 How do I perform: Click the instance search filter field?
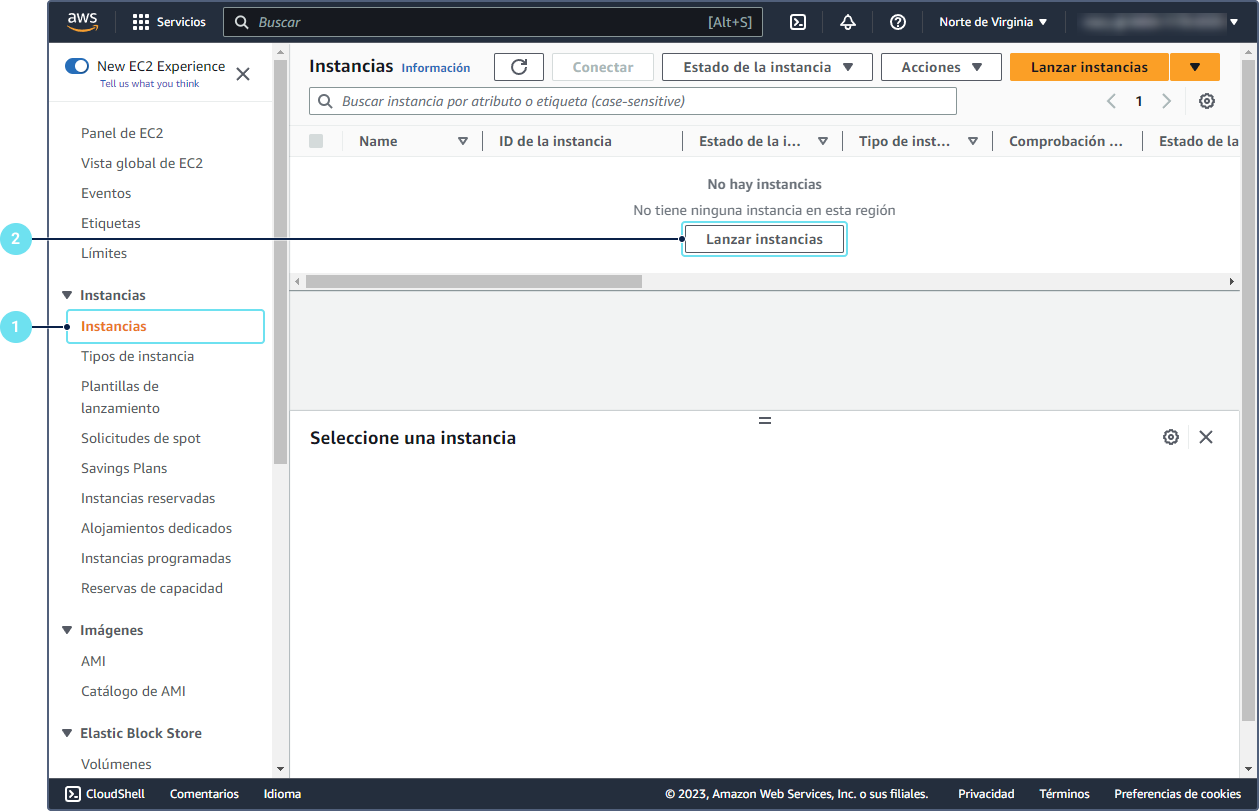[633, 101]
